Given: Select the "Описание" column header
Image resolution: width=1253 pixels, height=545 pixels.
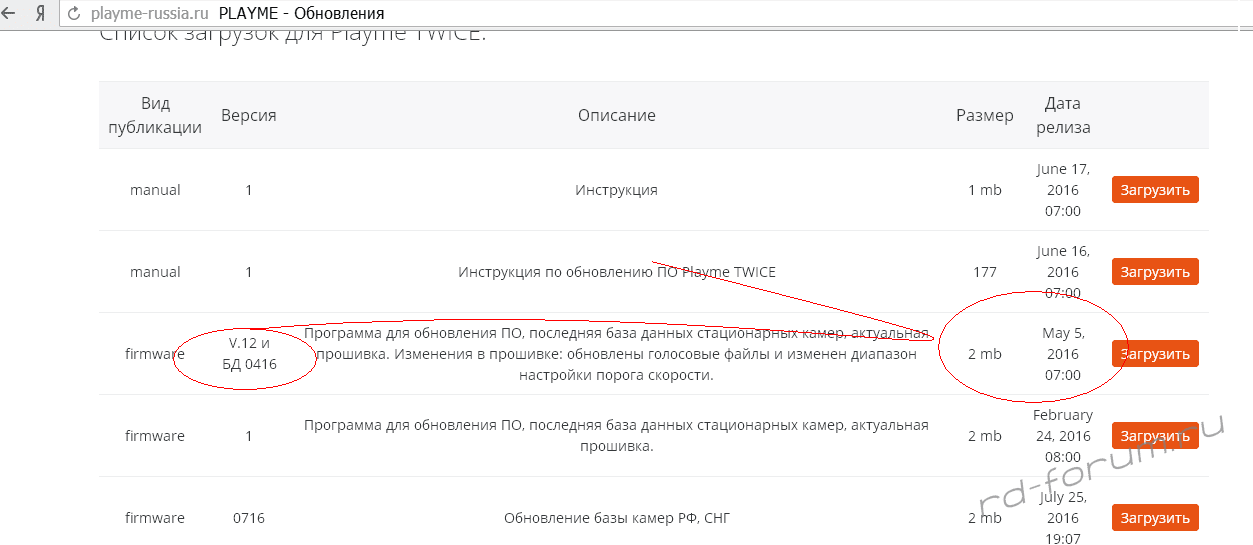Looking at the screenshot, I should [616, 115].
